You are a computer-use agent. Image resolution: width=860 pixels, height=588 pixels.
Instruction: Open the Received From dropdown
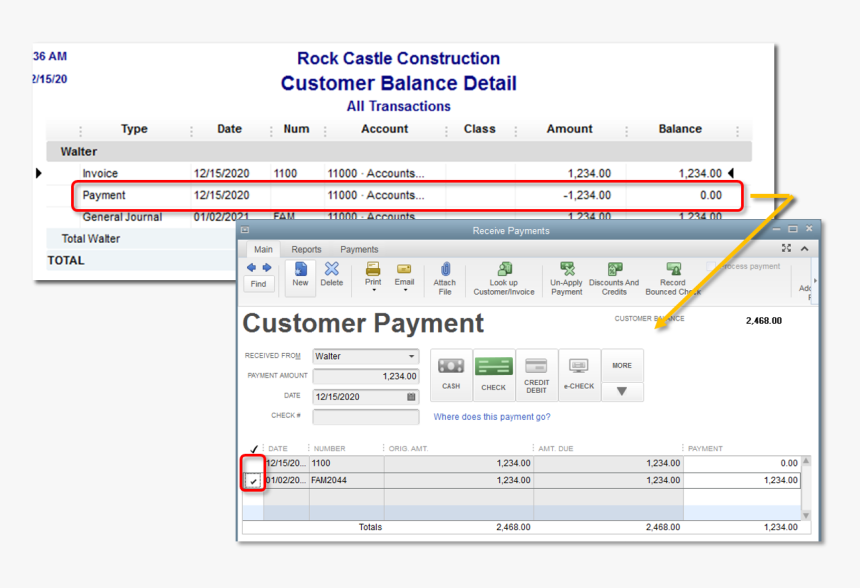pos(411,356)
